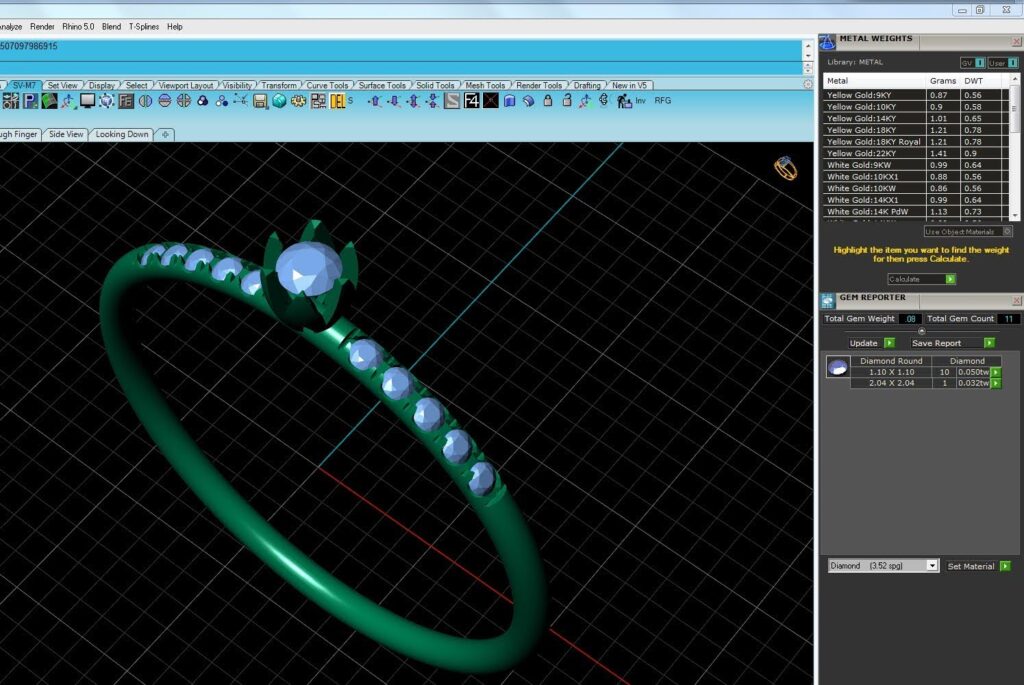
Task: Click the Diamond Round gem thumbnail
Action: pyautogui.click(x=838, y=367)
